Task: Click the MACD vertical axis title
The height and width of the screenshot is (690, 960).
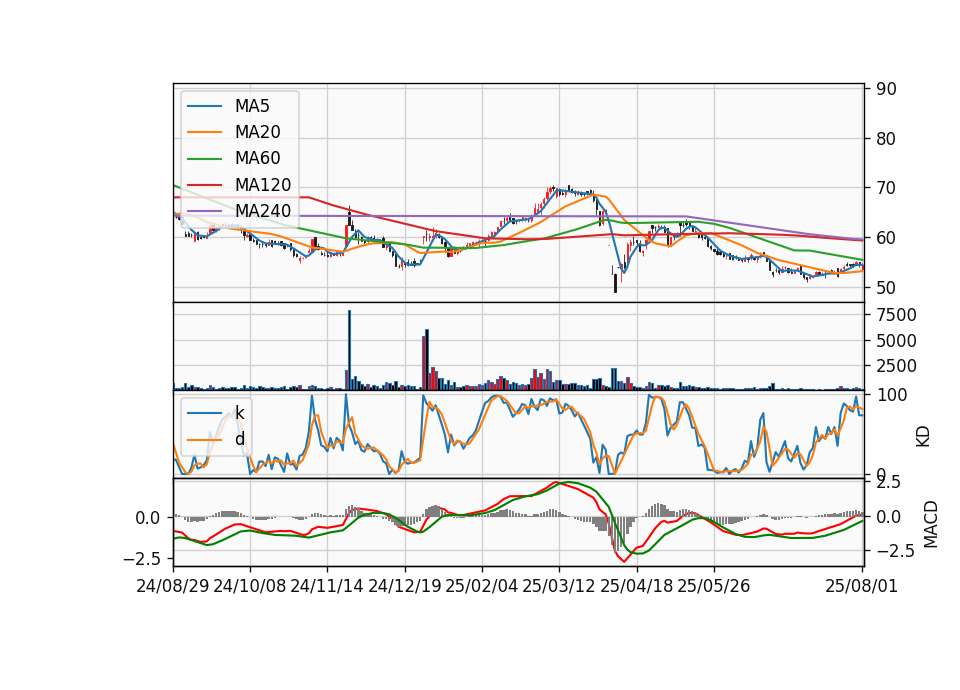Action: pyautogui.click(x=931, y=524)
